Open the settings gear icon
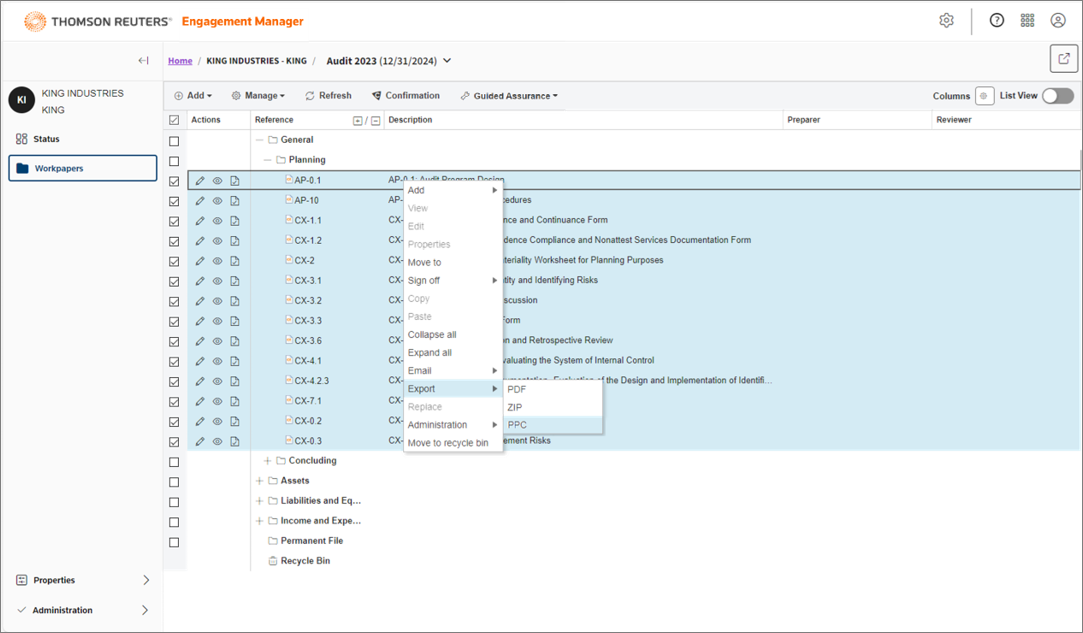The image size is (1083, 633). tap(946, 21)
